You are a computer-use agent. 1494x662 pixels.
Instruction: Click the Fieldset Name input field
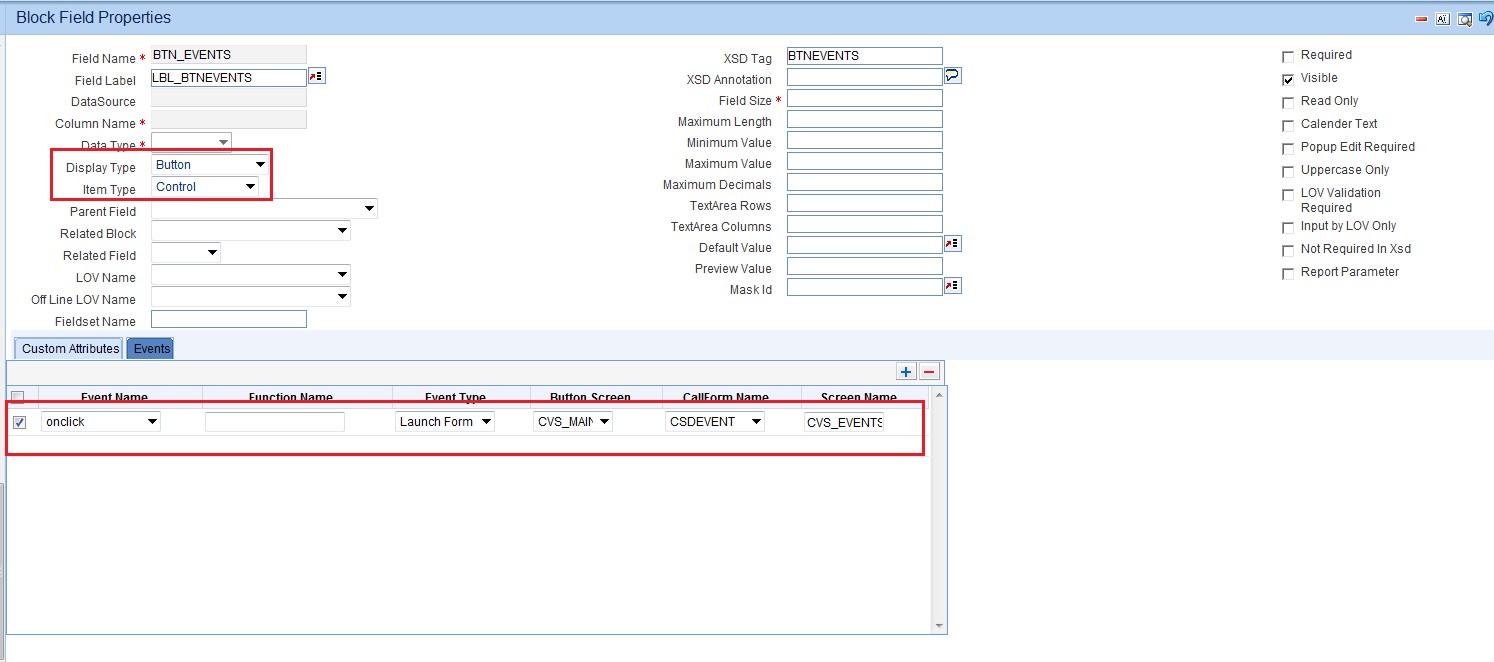[x=229, y=319]
